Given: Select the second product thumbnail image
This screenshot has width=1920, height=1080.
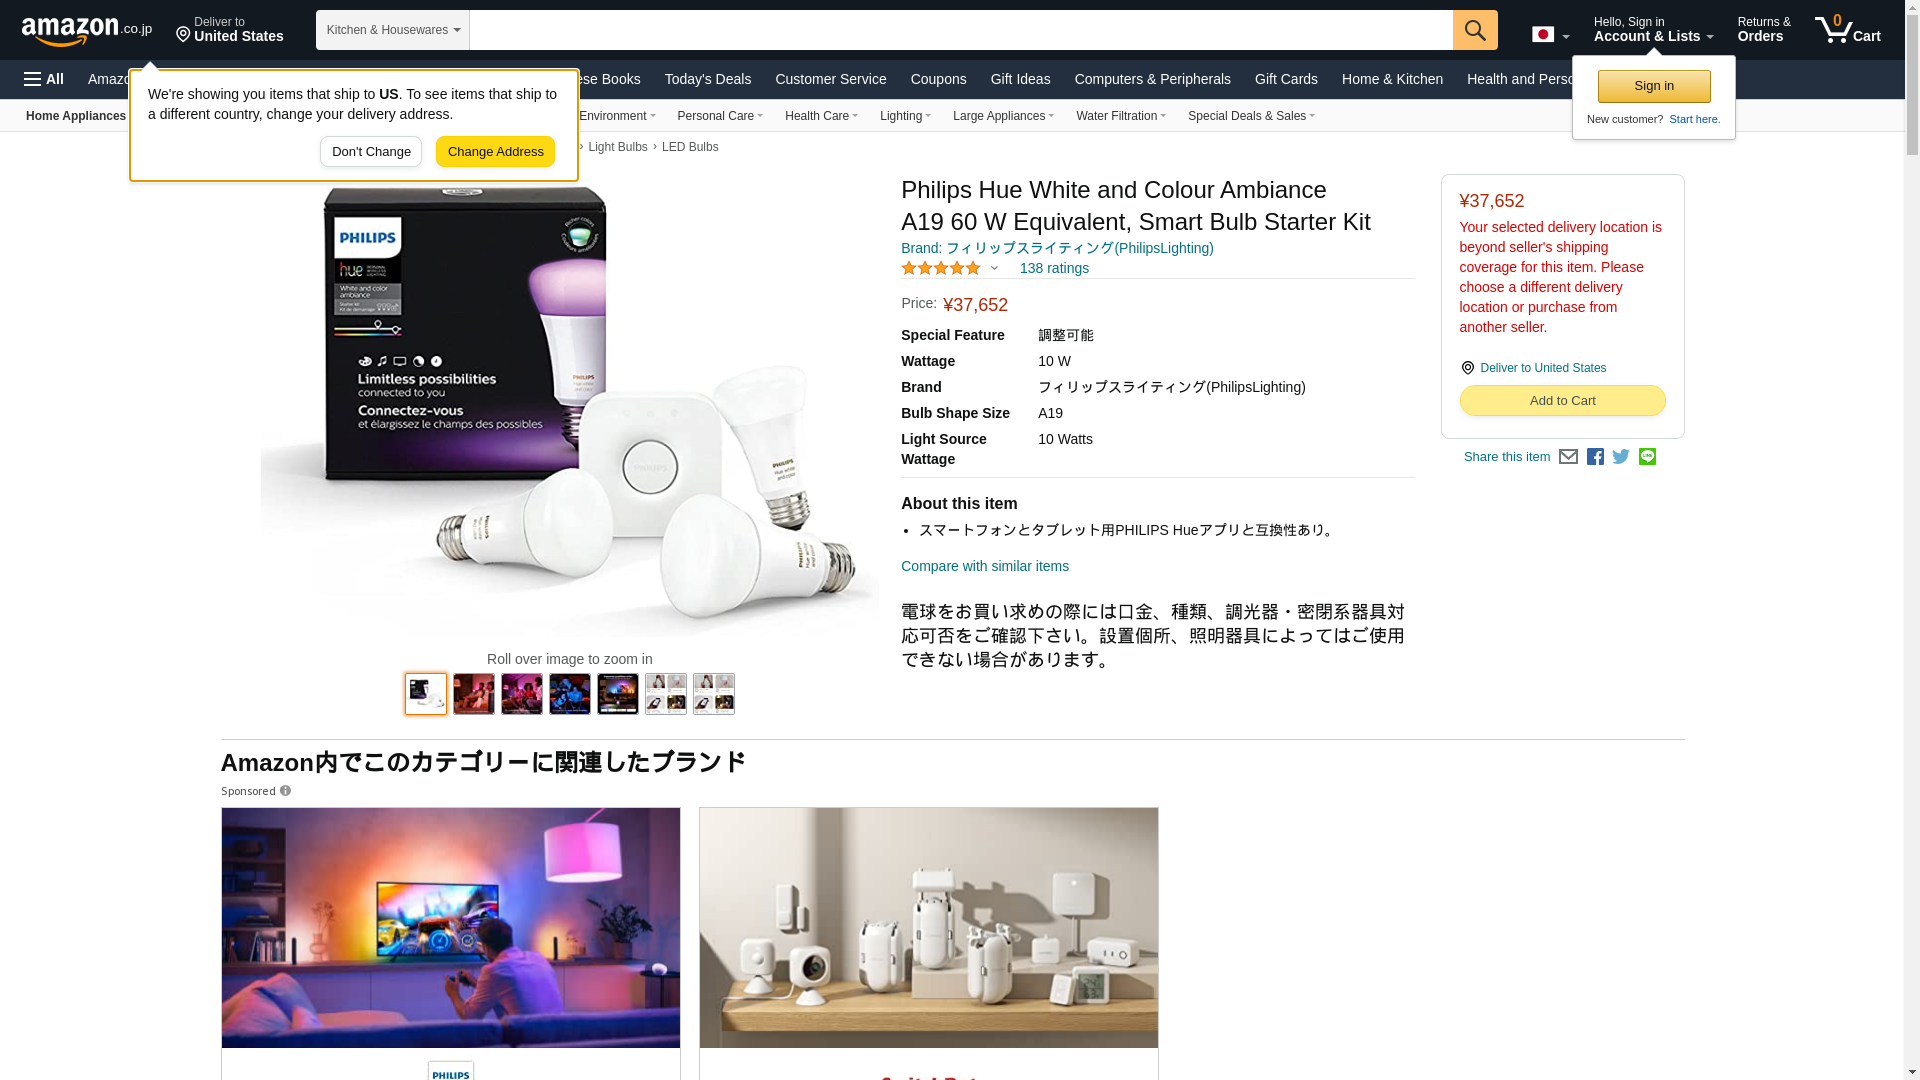Looking at the screenshot, I should click(x=474, y=694).
